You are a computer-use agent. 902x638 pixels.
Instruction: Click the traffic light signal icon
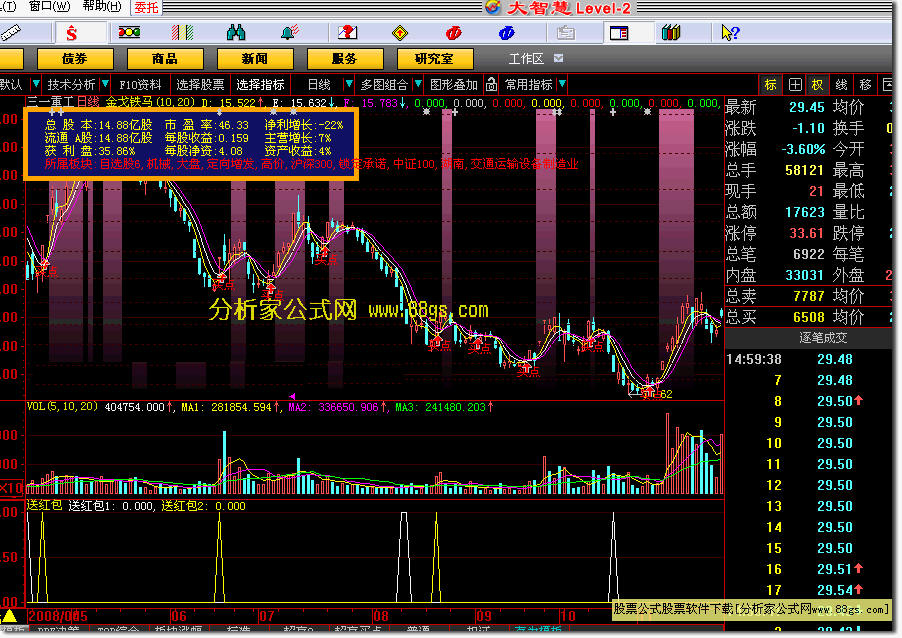point(129,32)
